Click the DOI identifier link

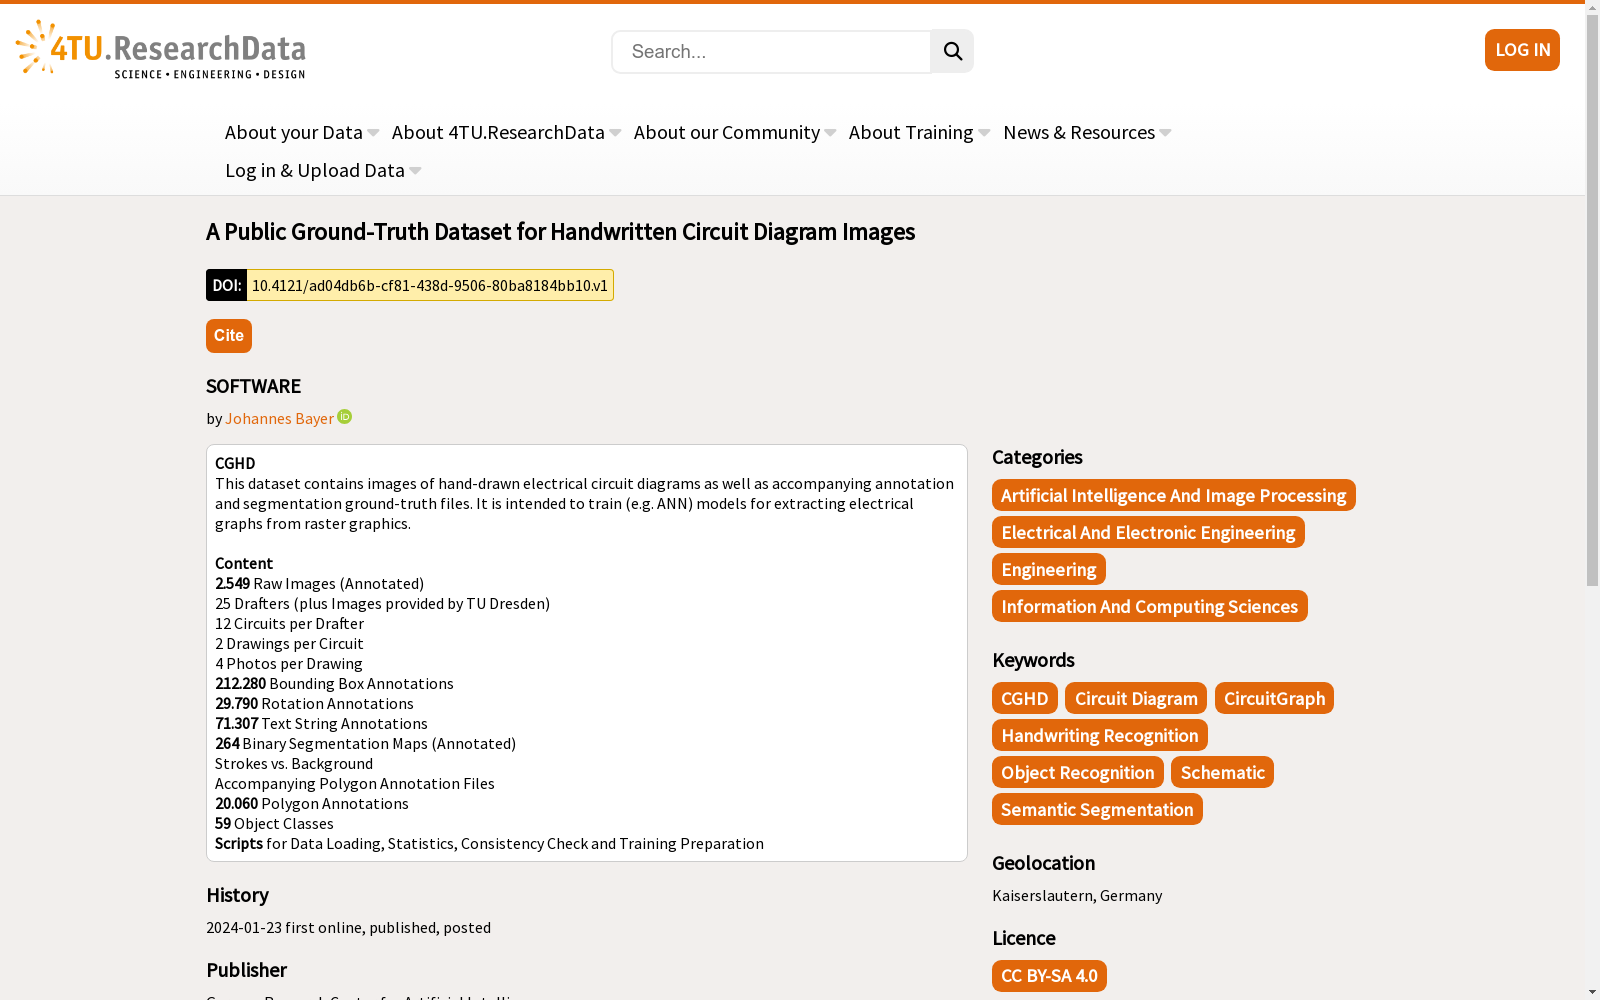pos(430,285)
